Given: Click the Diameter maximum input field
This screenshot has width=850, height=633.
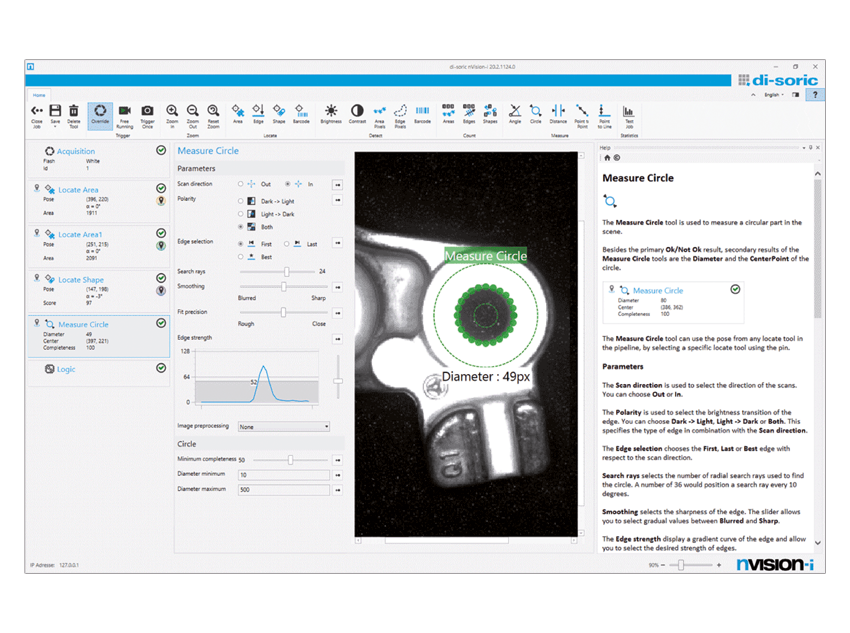Looking at the screenshot, I should click(284, 490).
